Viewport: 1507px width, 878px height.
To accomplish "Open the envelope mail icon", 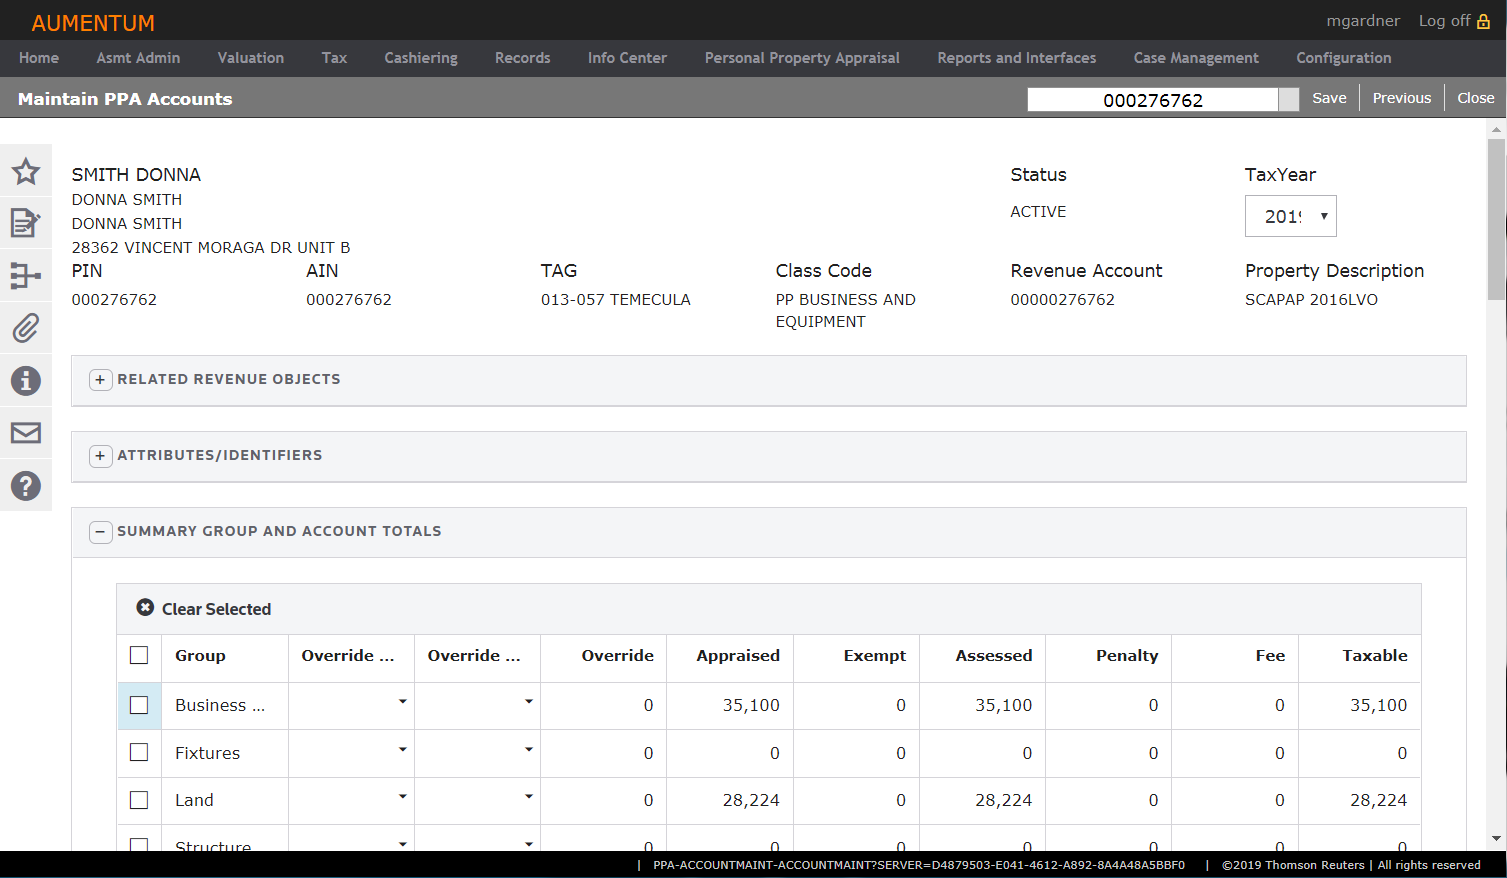I will click(26, 432).
